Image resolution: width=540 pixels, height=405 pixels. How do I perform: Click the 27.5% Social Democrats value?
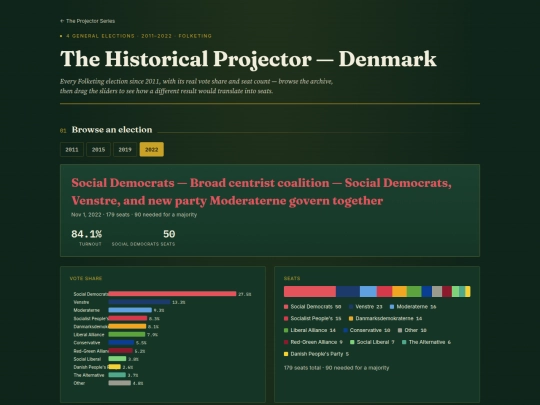[245, 294]
